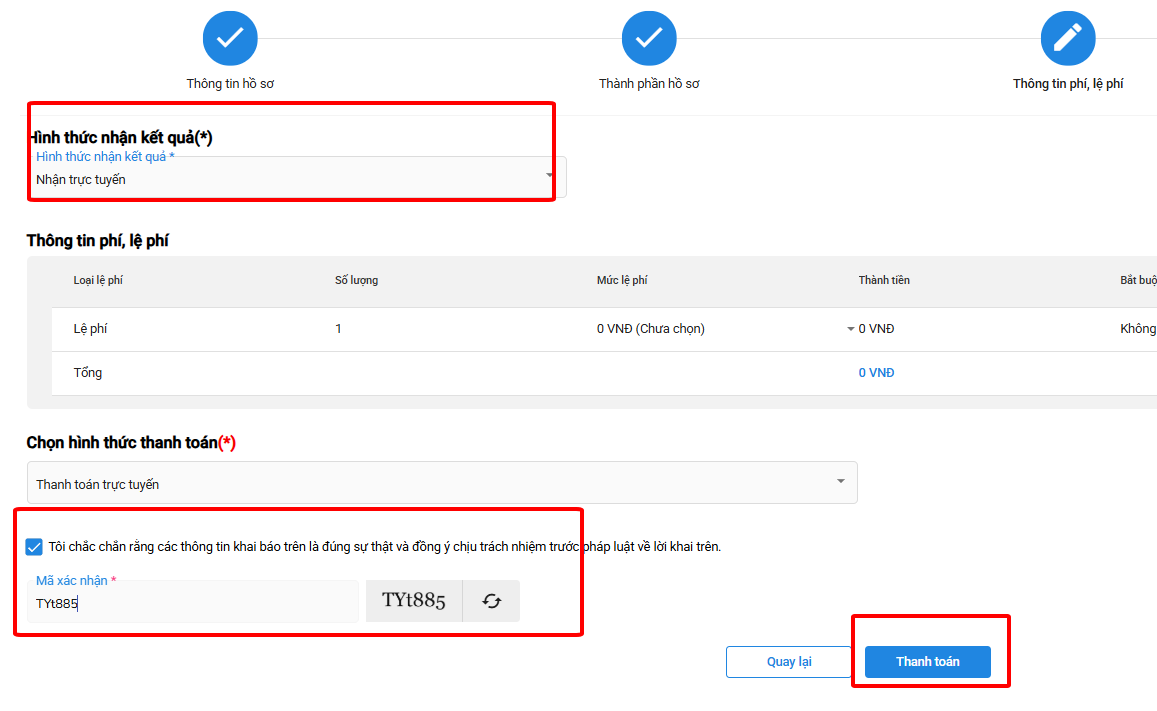
Task: Click the TYt885 captcha image
Action: point(414,601)
